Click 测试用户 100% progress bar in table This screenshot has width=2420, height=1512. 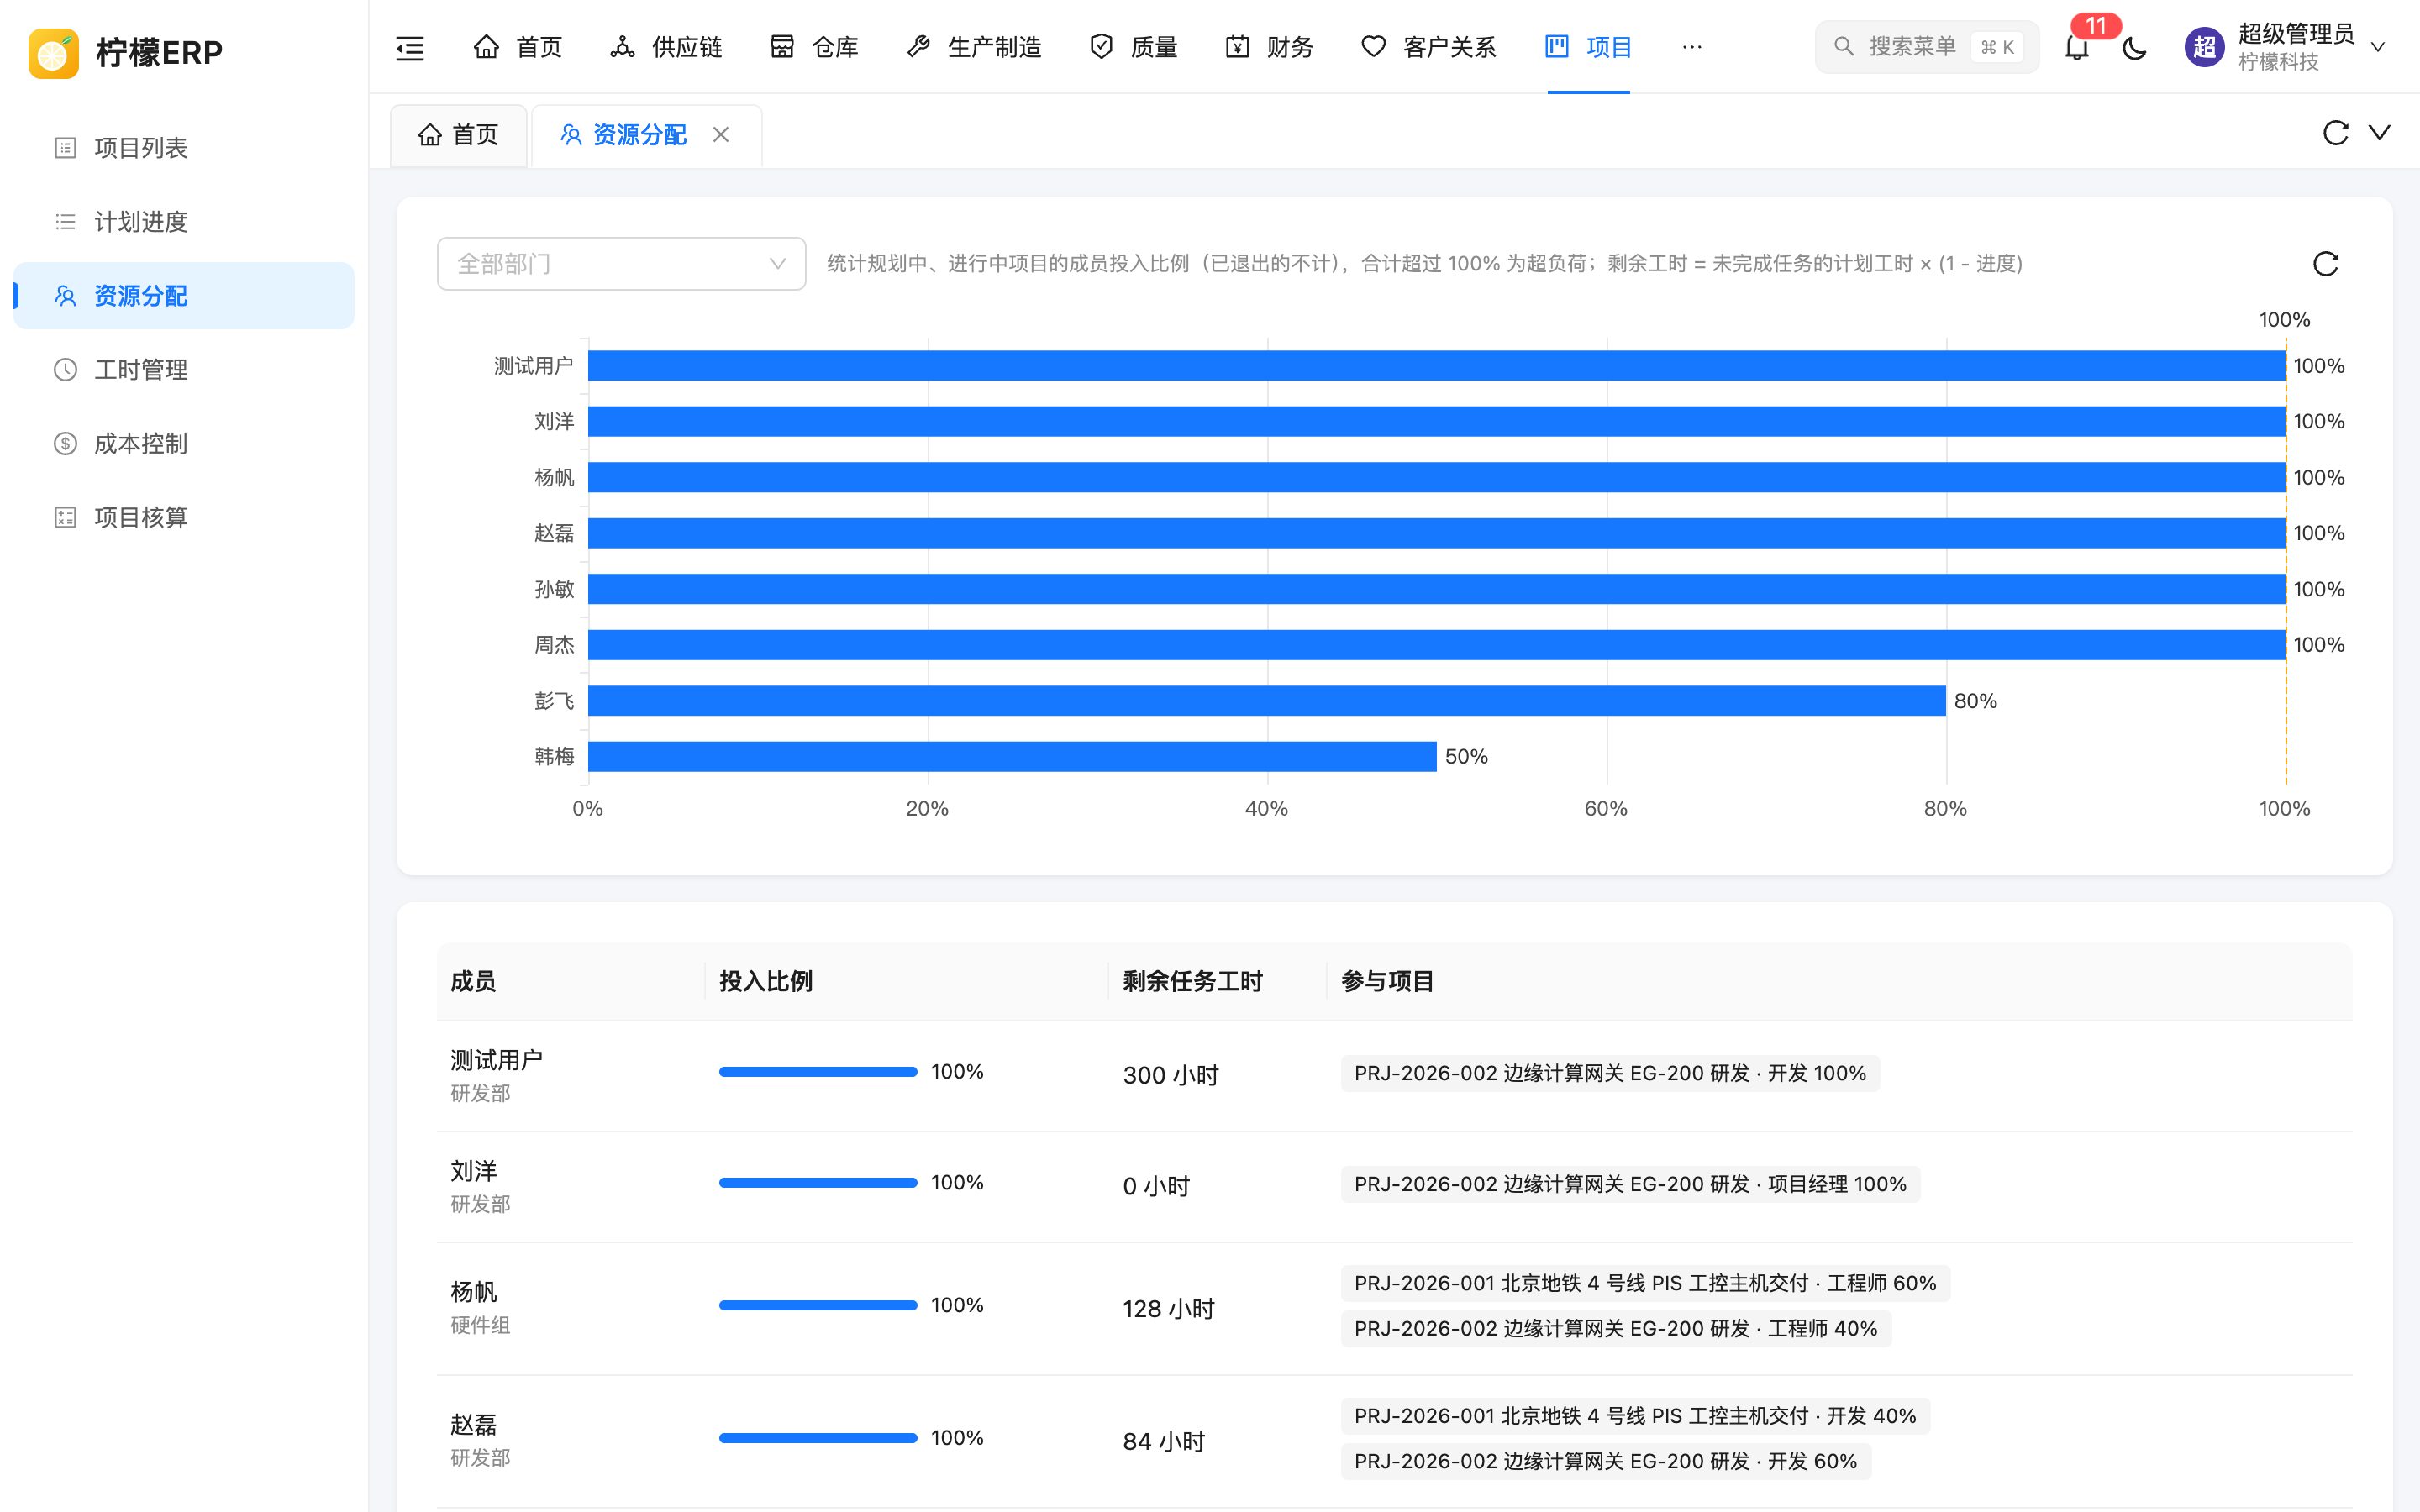818,1072
